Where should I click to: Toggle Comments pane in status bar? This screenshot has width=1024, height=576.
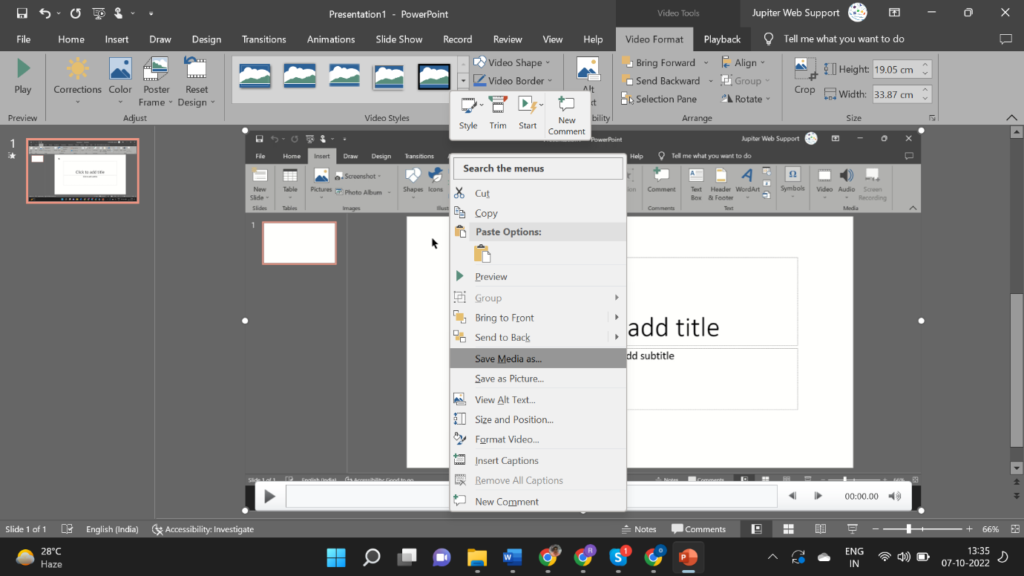click(698, 529)
